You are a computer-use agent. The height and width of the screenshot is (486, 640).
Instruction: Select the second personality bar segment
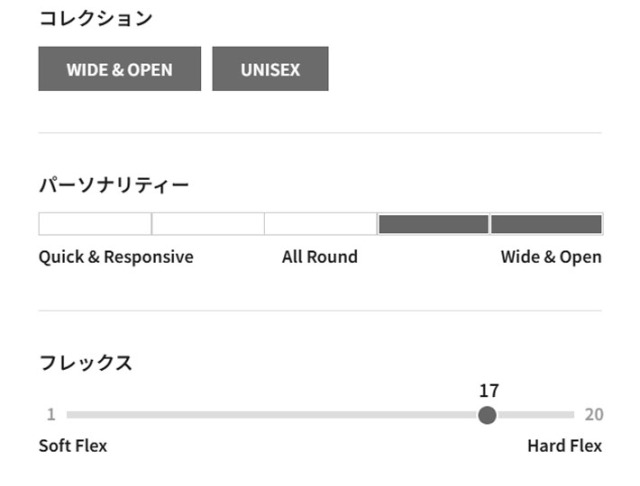(x=208, y=224)
